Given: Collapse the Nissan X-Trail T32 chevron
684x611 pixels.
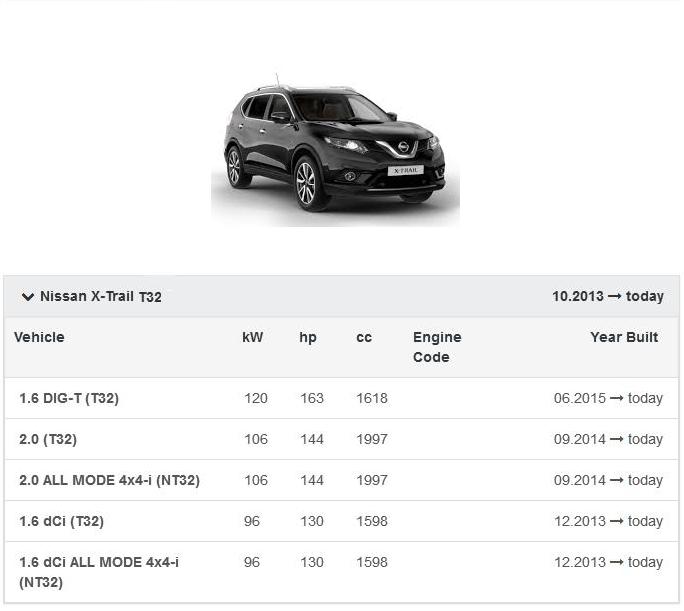Looking at the screenshot, I should pos(28,297).
